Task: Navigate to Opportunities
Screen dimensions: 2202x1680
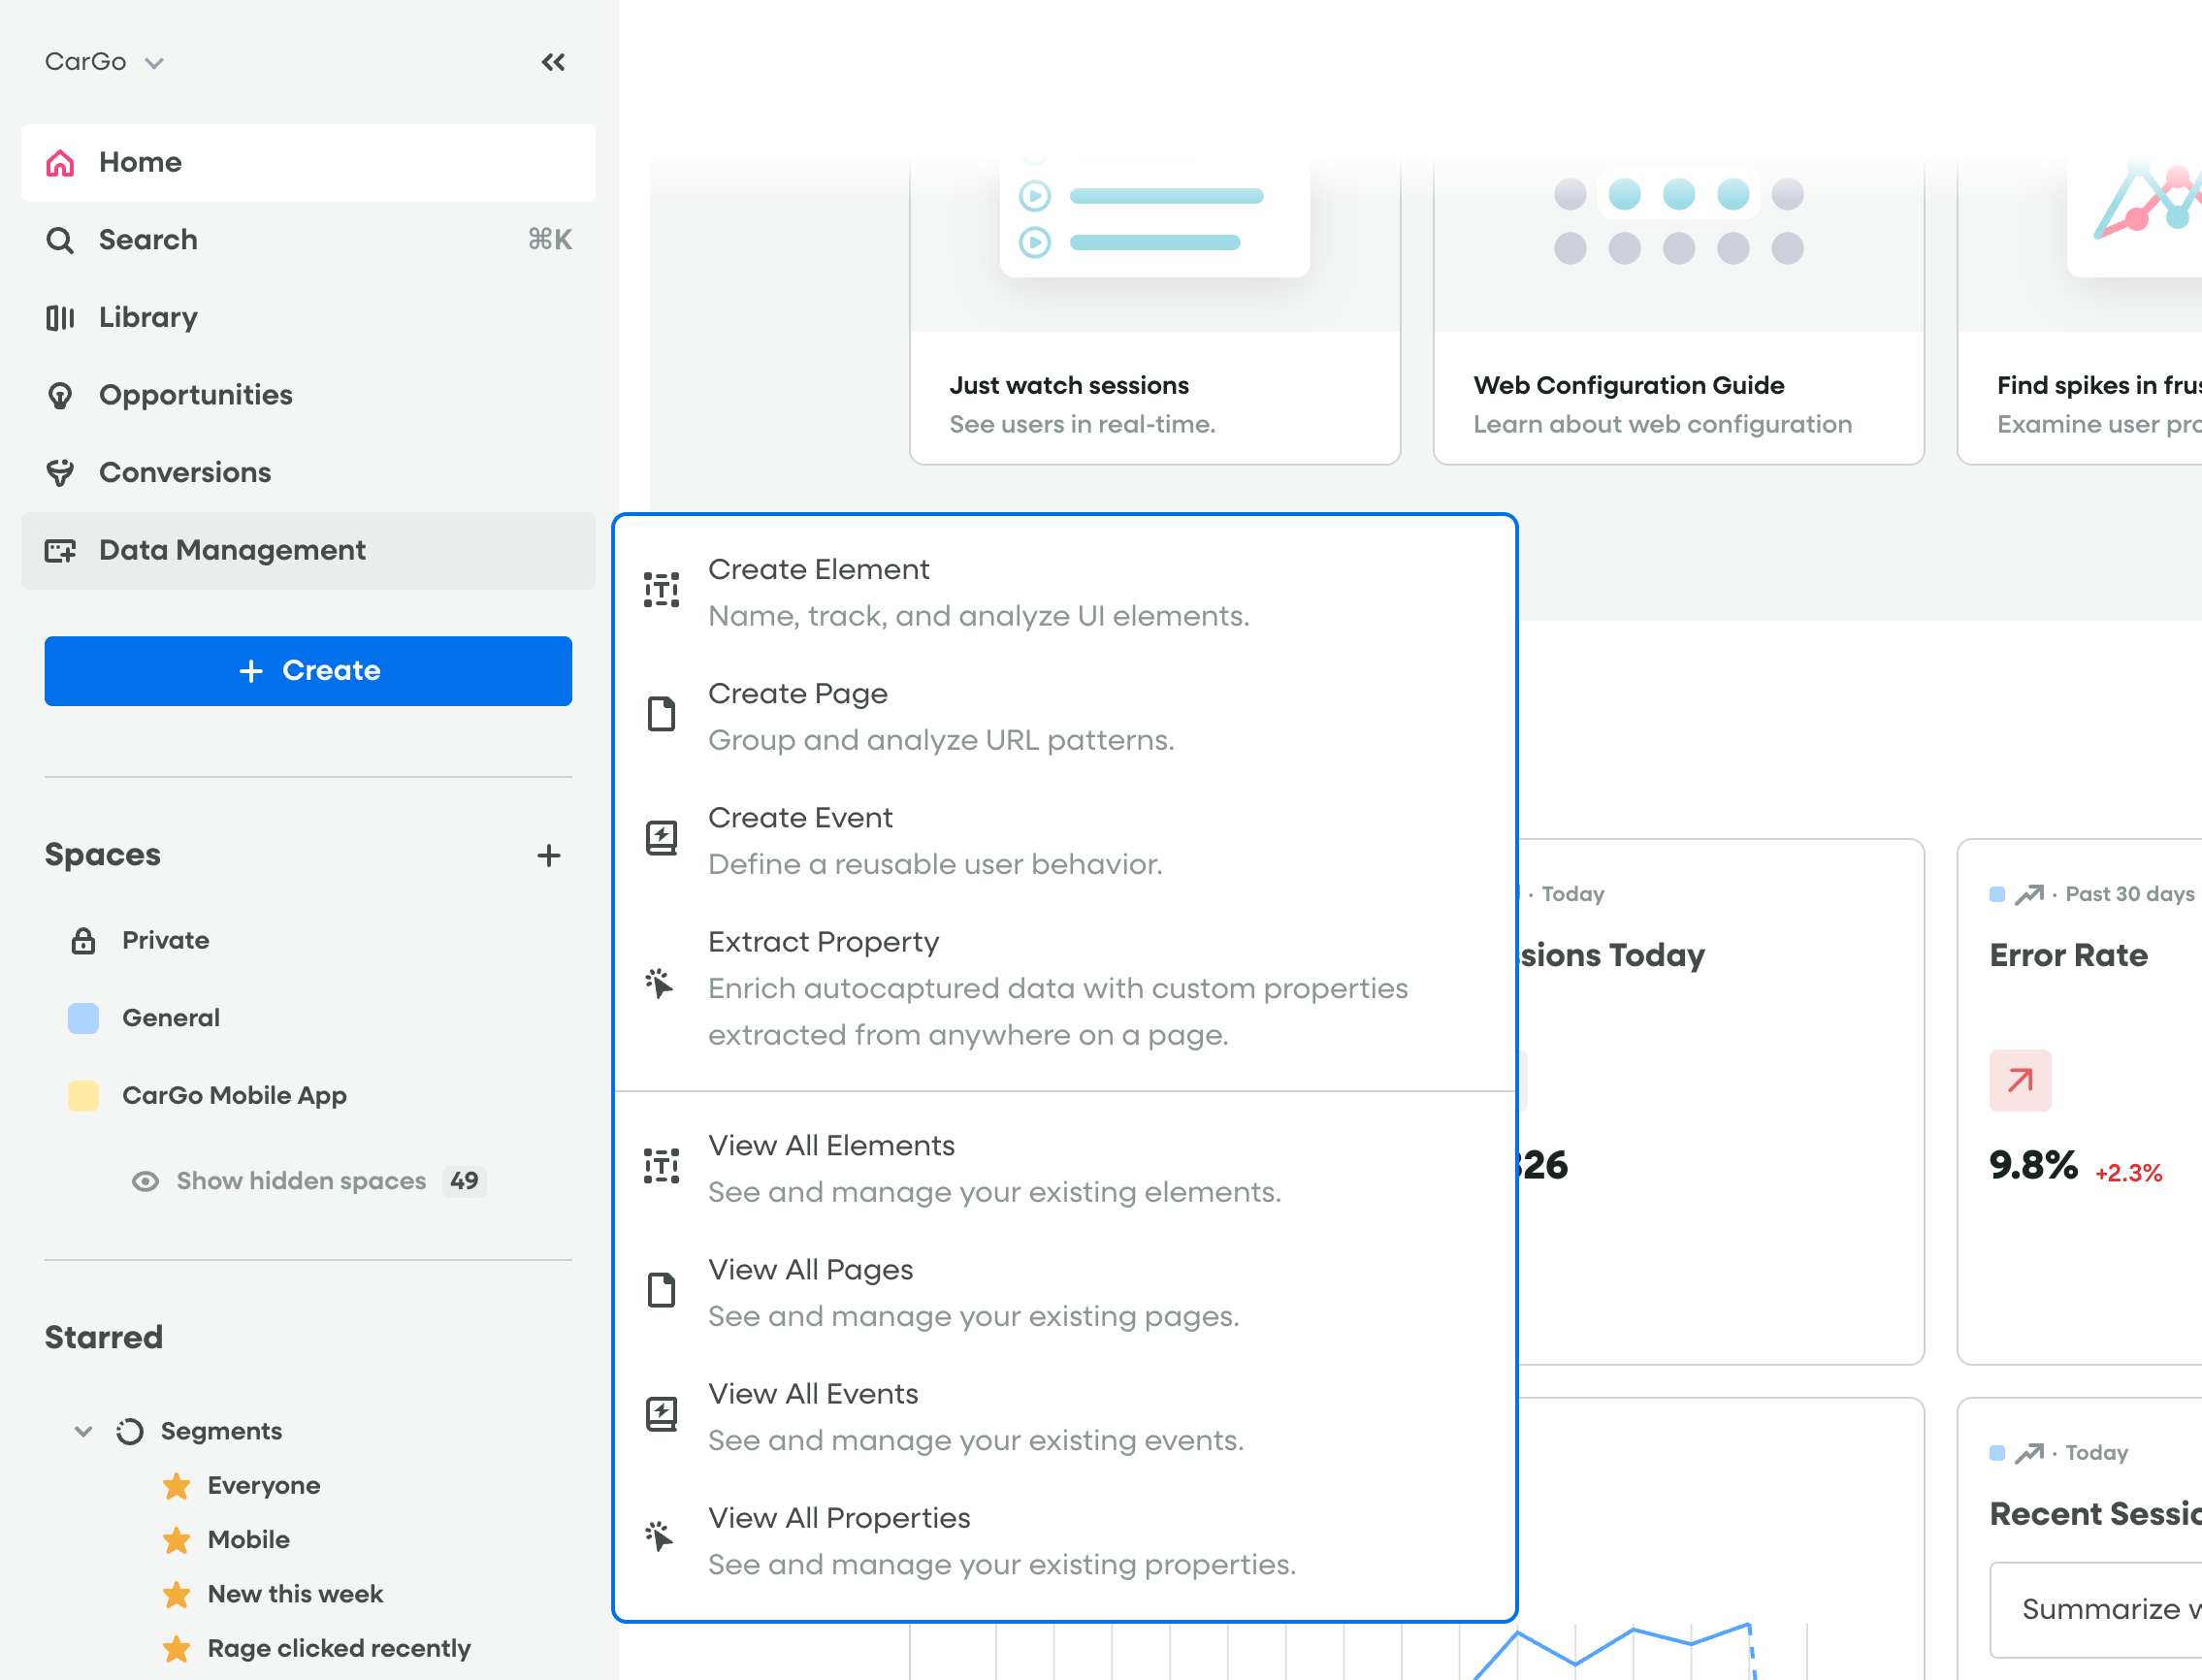Action: tap(196, 395)
